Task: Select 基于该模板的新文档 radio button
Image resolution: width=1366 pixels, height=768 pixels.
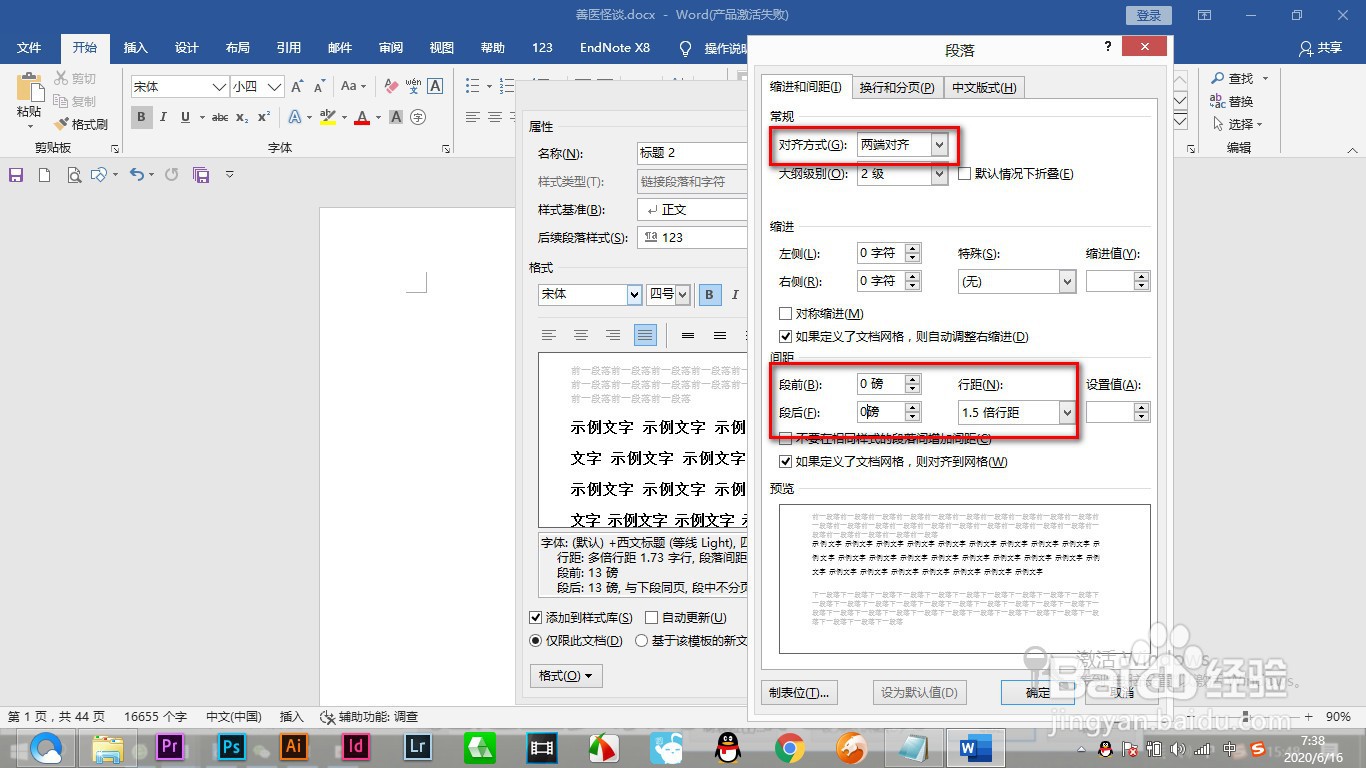Action: (639, 640)
